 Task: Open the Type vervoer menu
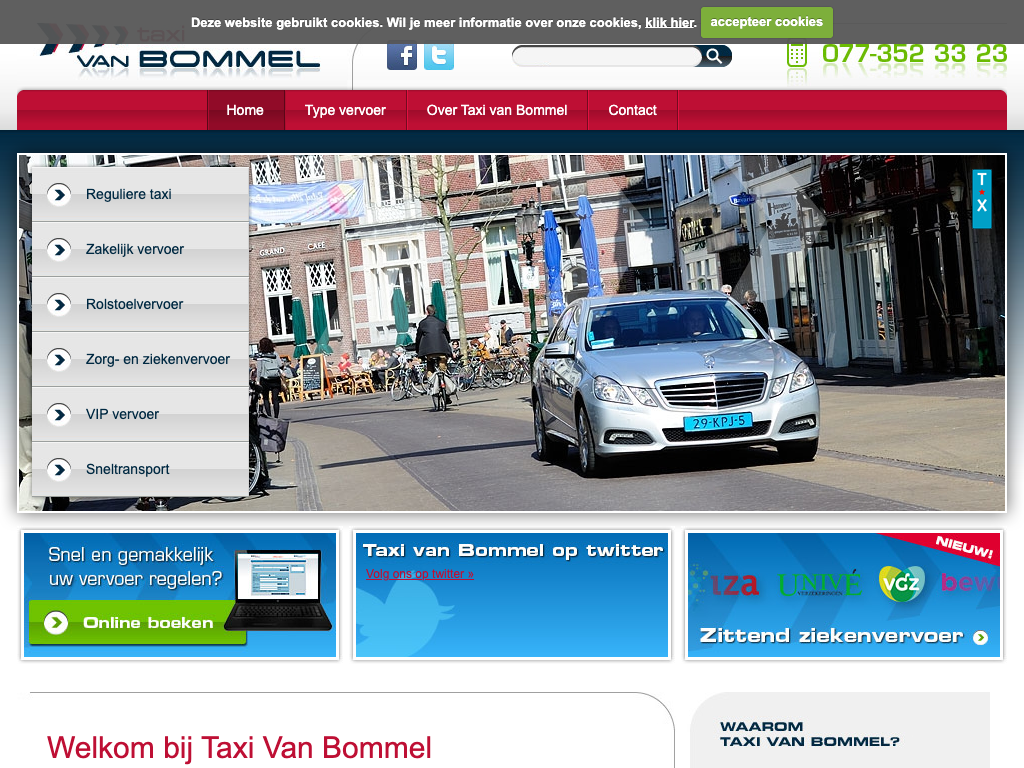345,110
